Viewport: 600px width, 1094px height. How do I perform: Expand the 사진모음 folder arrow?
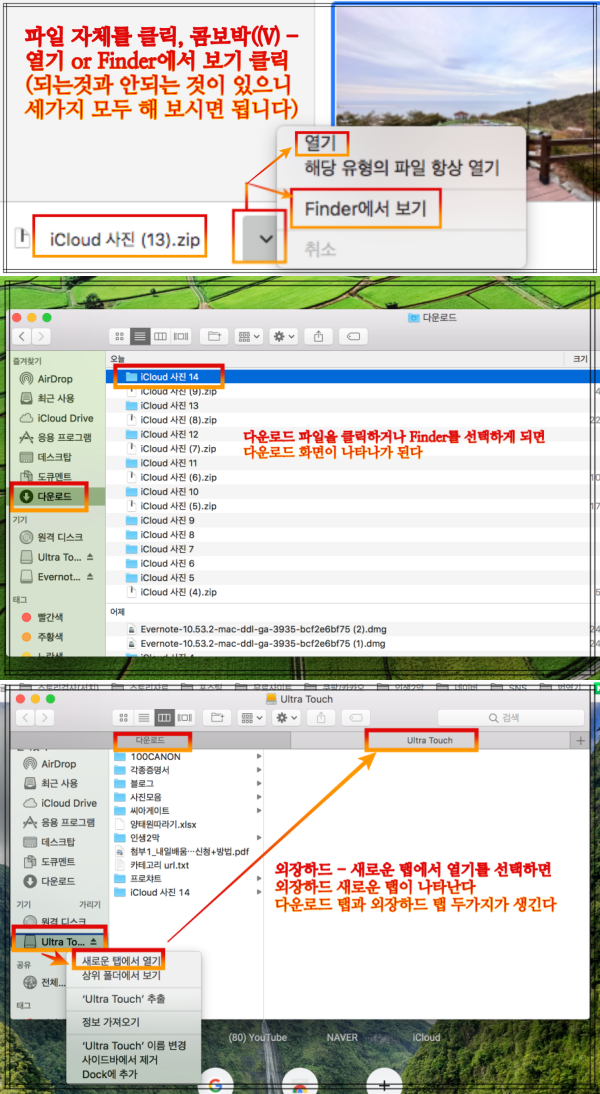(259, 797)
